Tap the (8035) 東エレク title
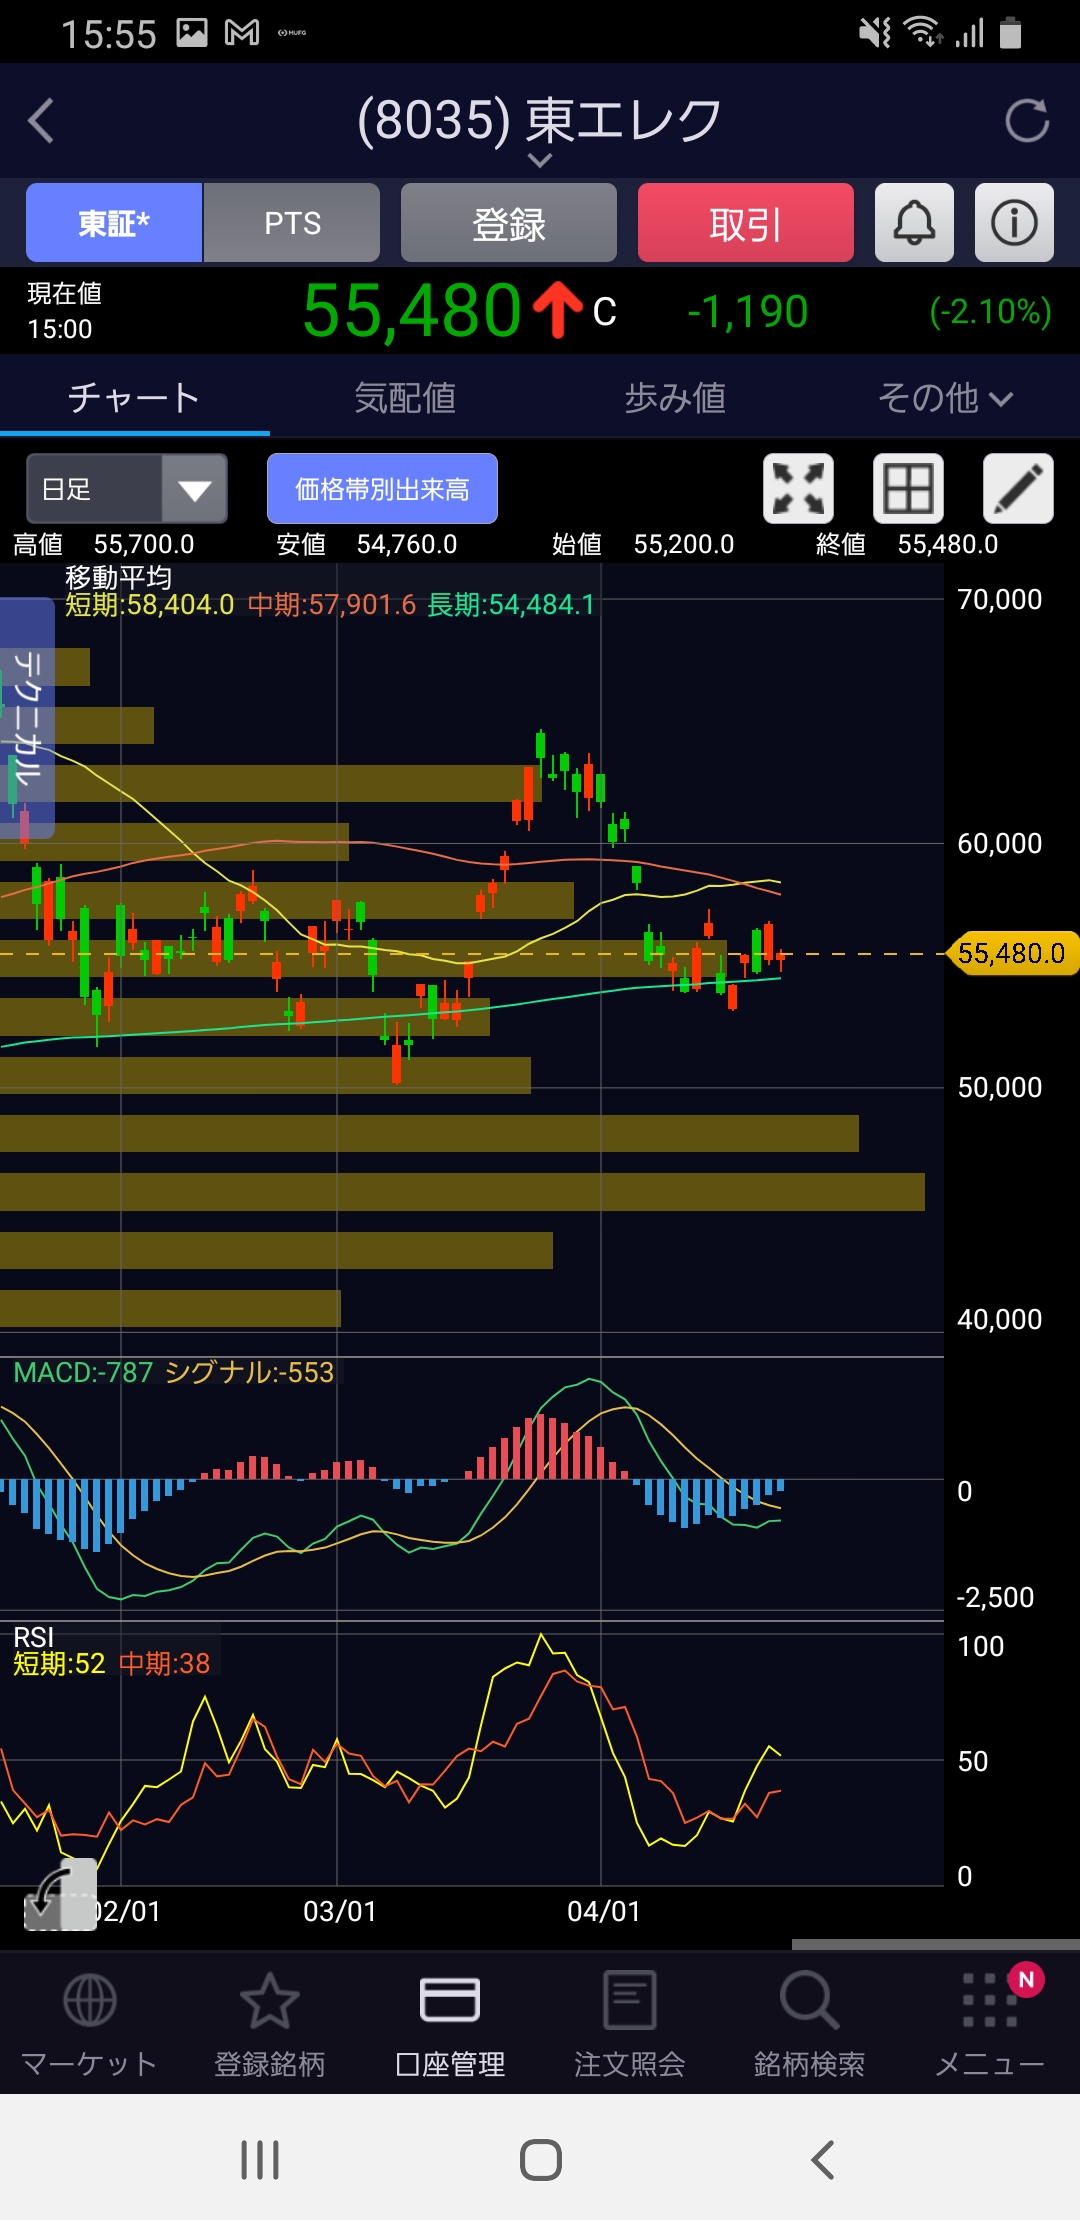This screenshot has width=1080, height=2220. [x=540, y=120]
